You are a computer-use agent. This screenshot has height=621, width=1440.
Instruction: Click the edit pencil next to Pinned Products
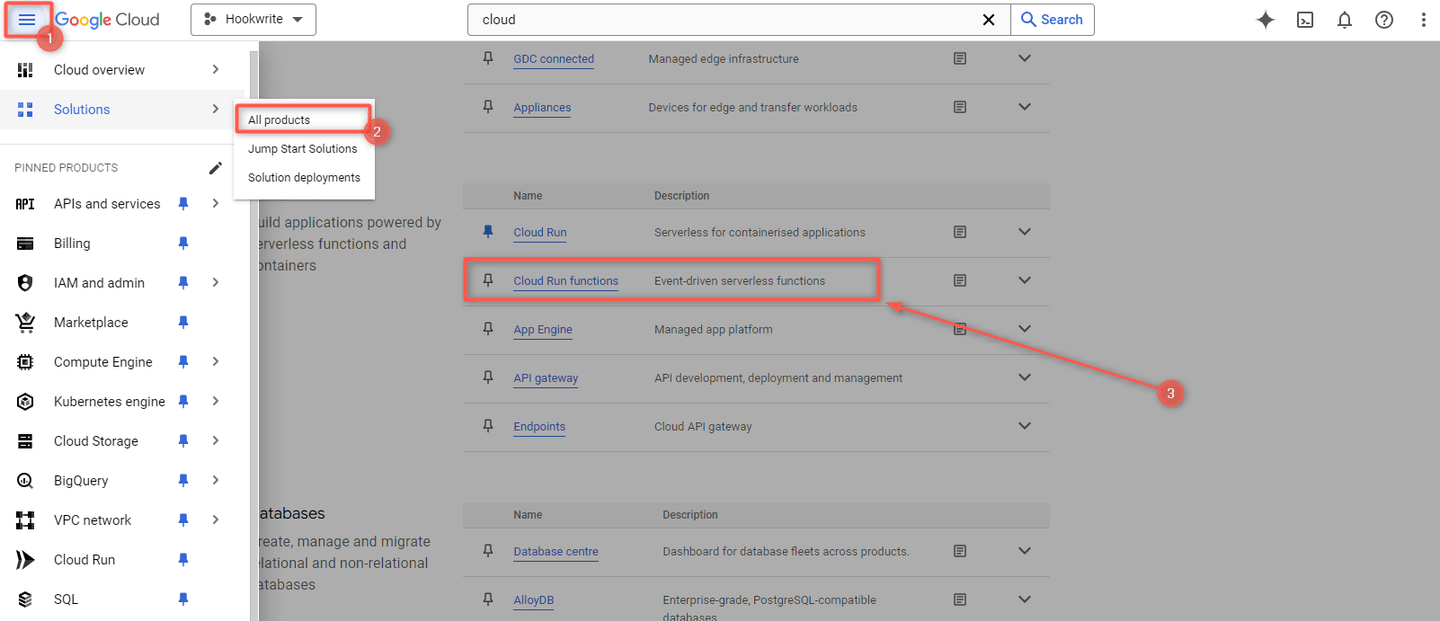[x=215, y=167]
